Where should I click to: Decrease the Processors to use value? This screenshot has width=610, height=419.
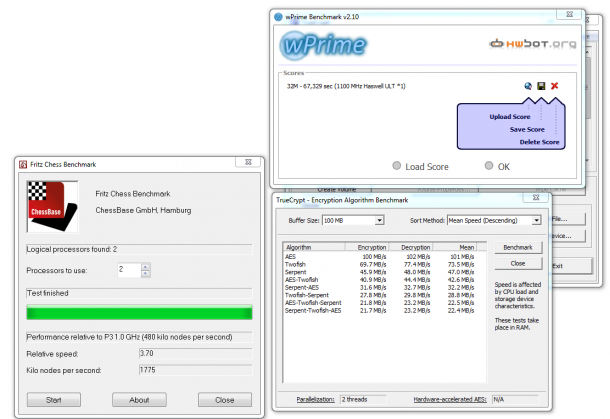pos(145,273)
